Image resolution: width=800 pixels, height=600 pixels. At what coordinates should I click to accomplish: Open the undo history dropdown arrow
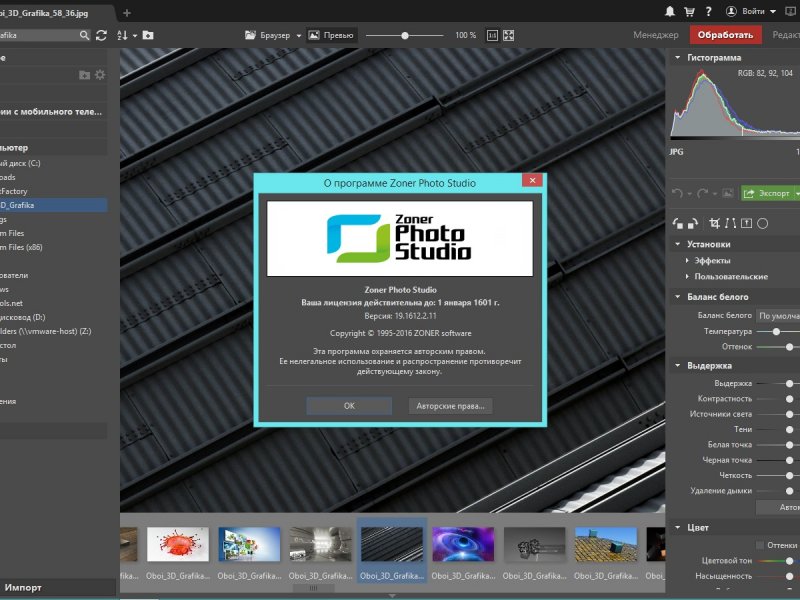pyautogui.click(x=689, y=194)
